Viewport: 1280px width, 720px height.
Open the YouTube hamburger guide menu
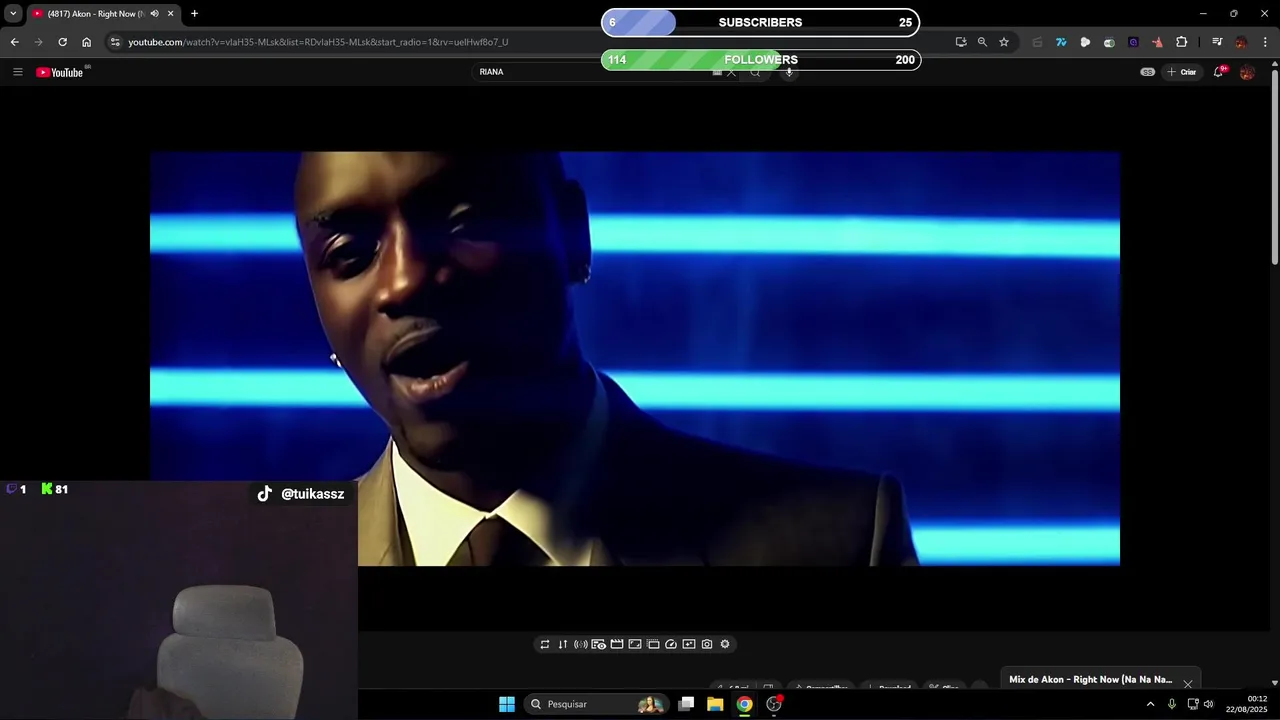click(x=17, y=72)
